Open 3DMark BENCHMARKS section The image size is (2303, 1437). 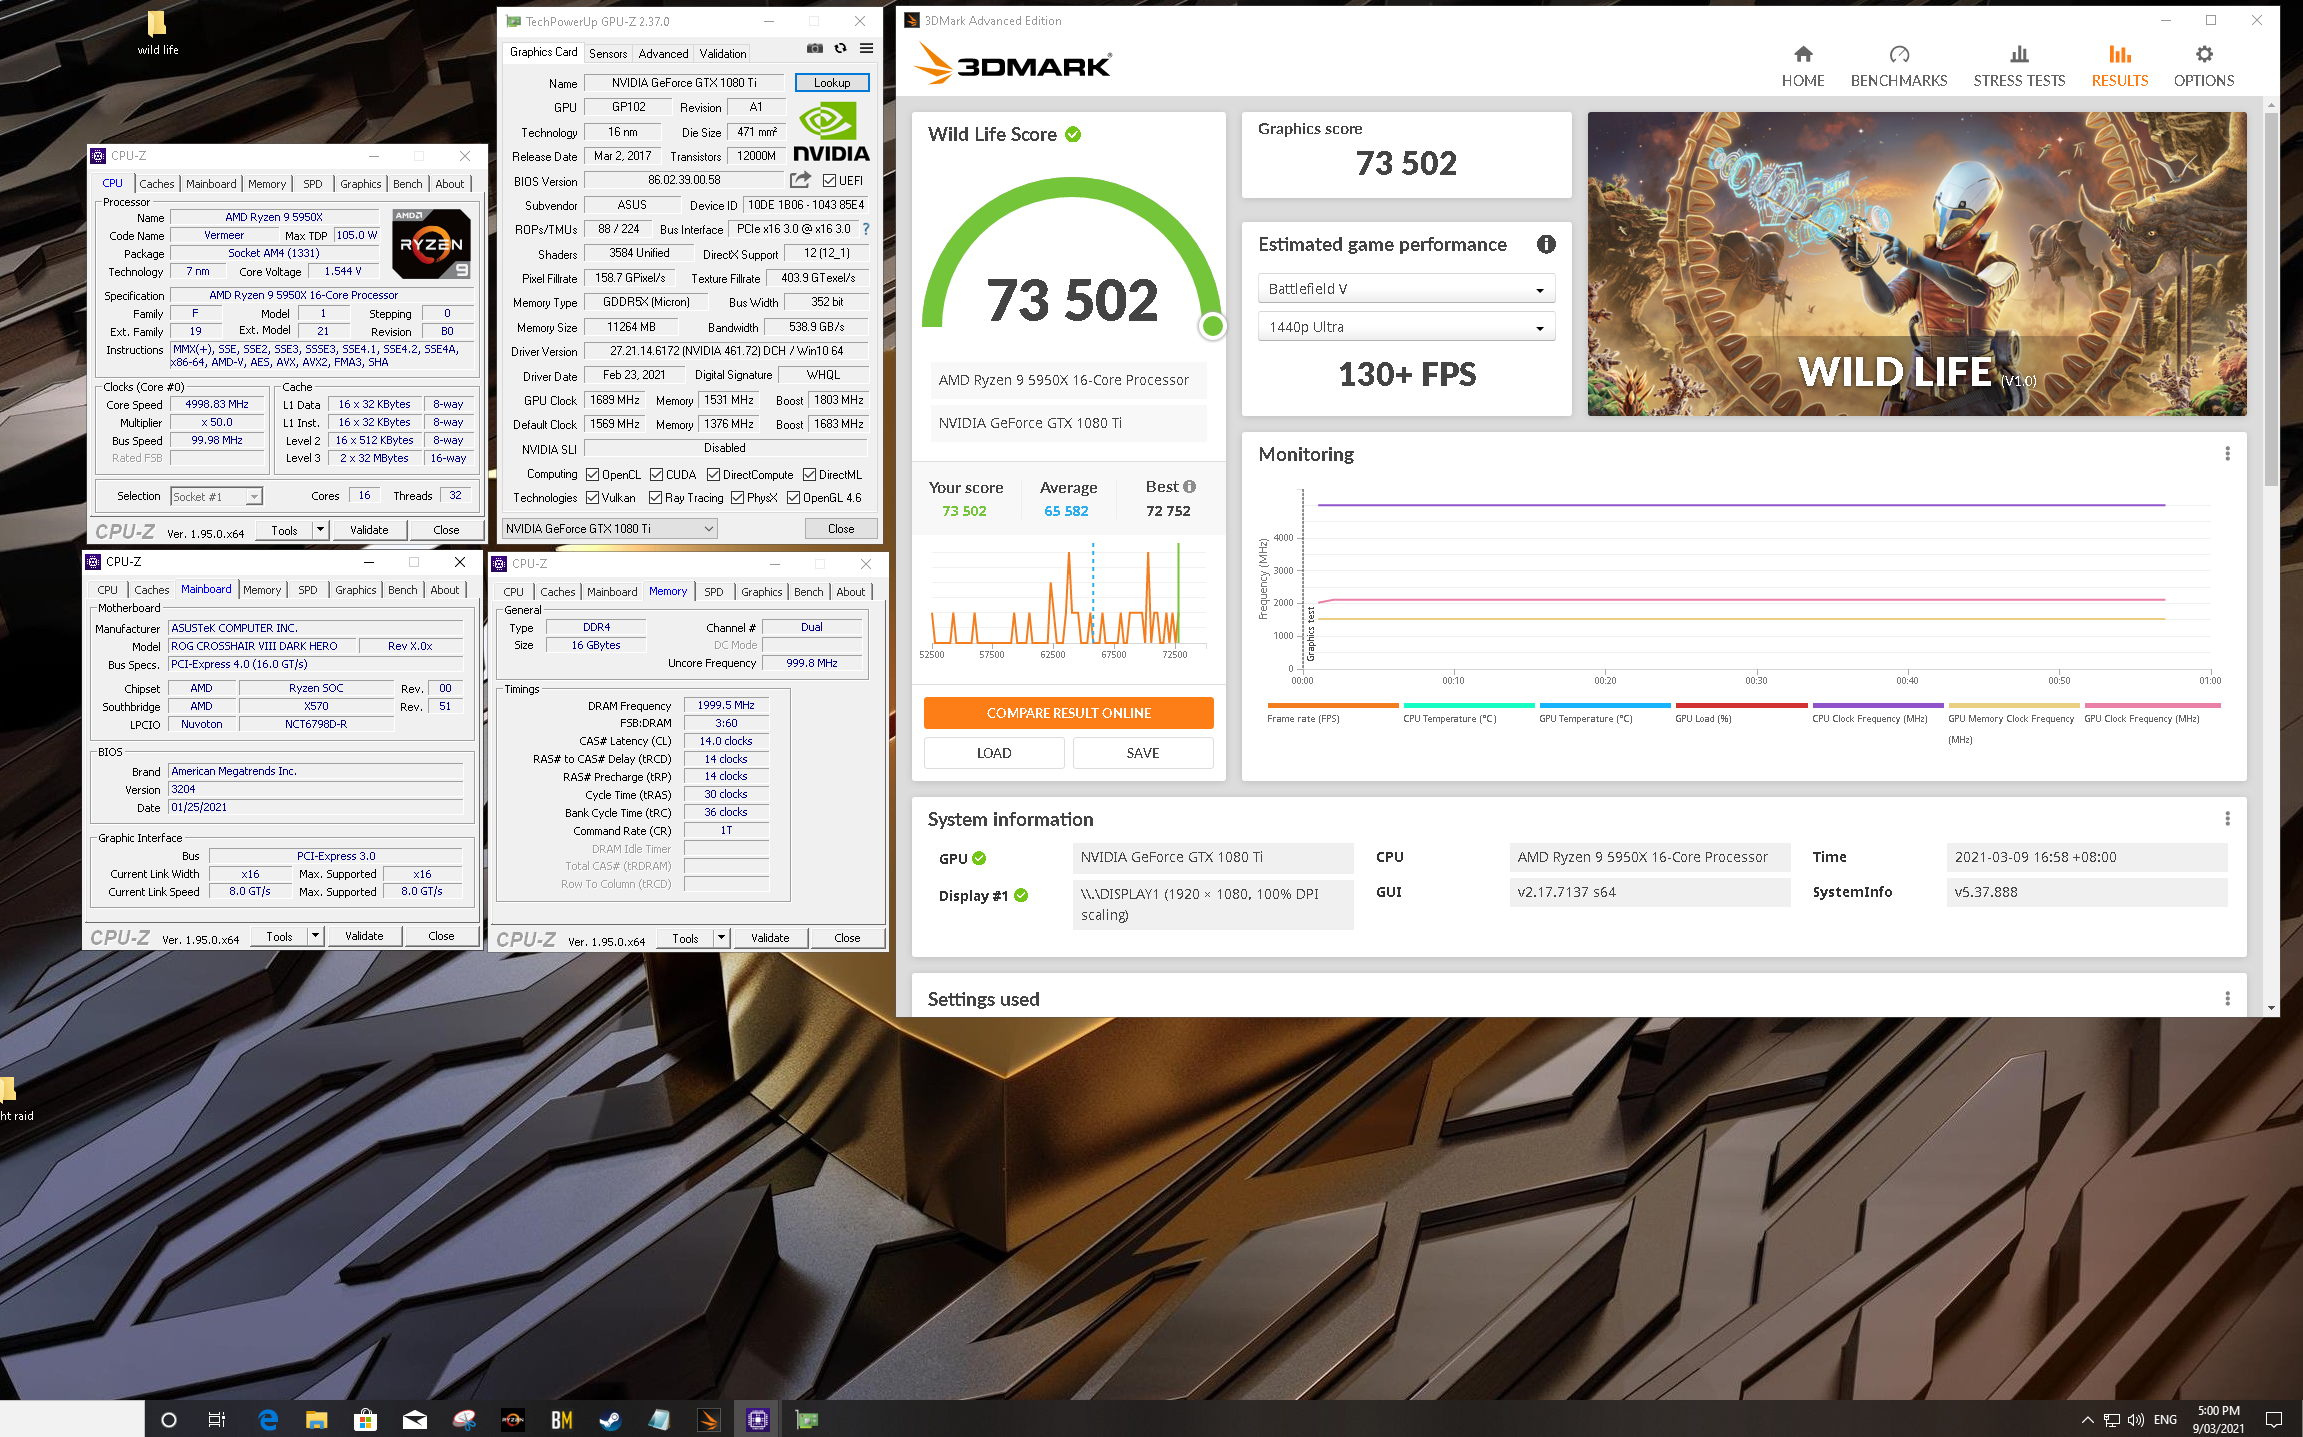click(1898, 66)
